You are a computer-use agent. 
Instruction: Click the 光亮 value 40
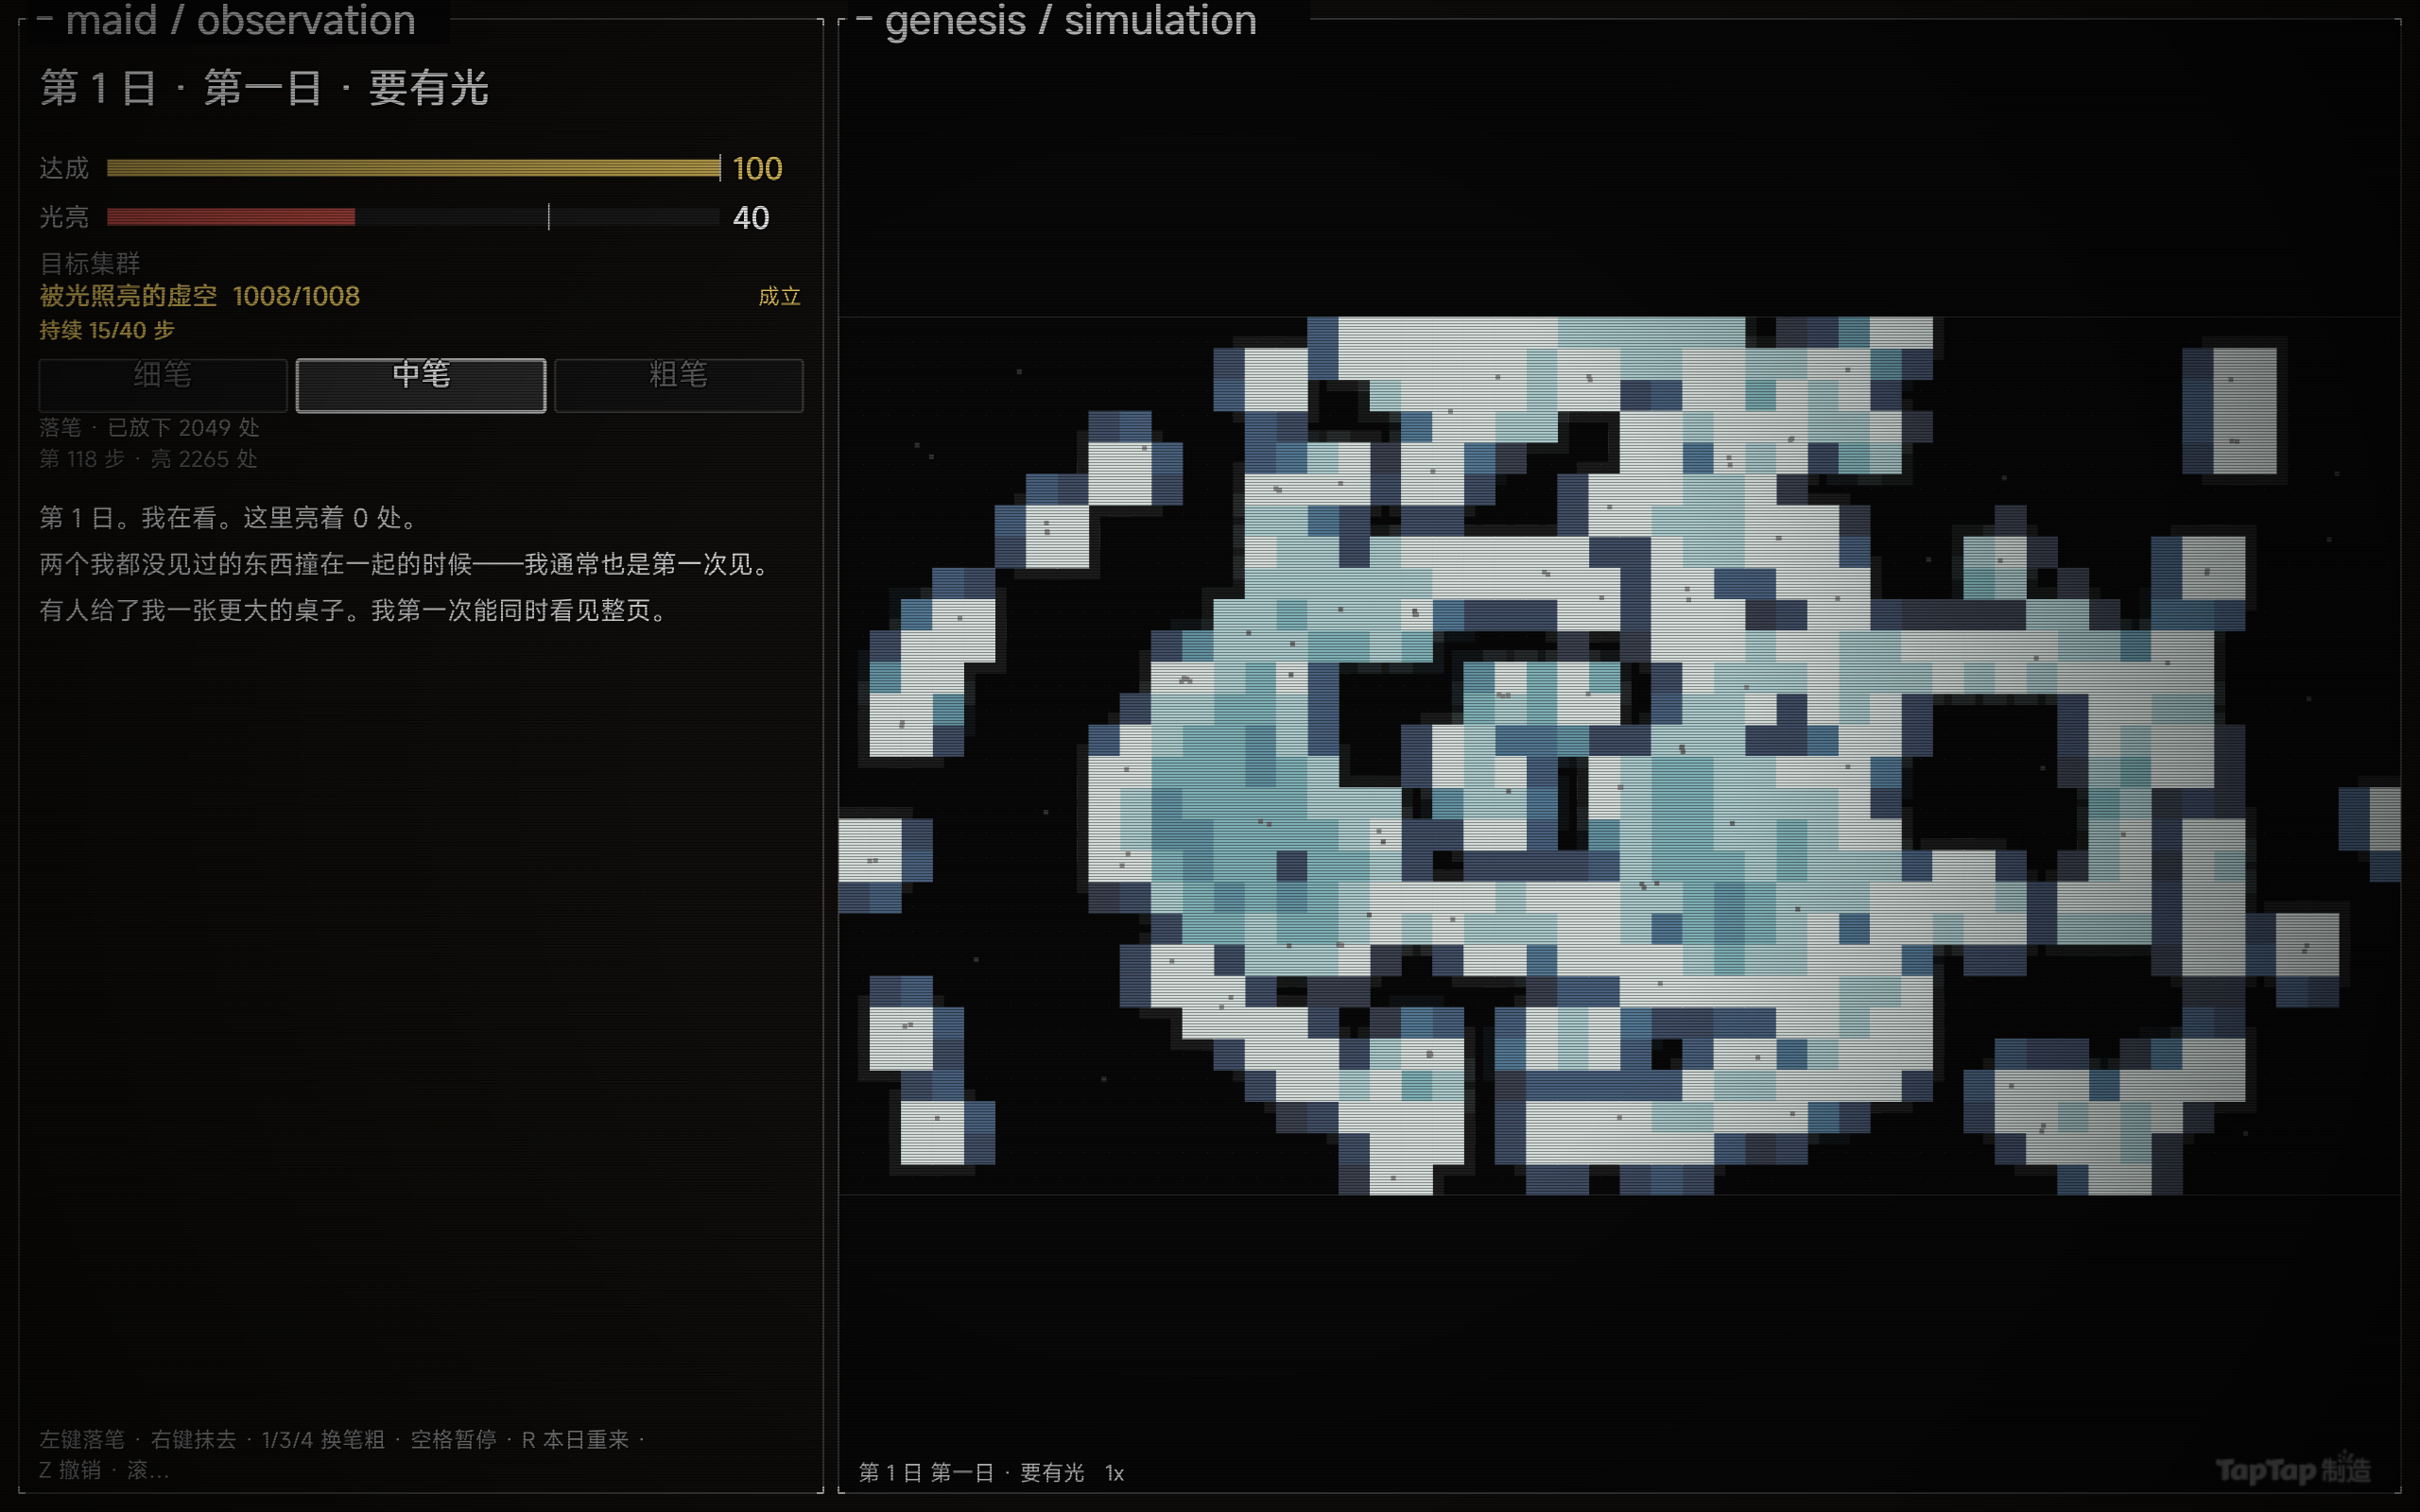751,218
